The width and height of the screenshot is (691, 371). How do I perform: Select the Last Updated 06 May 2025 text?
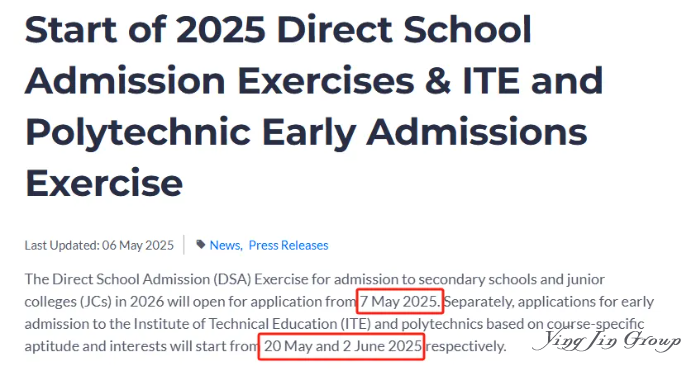pyautogui.click(x=99, y=245)
